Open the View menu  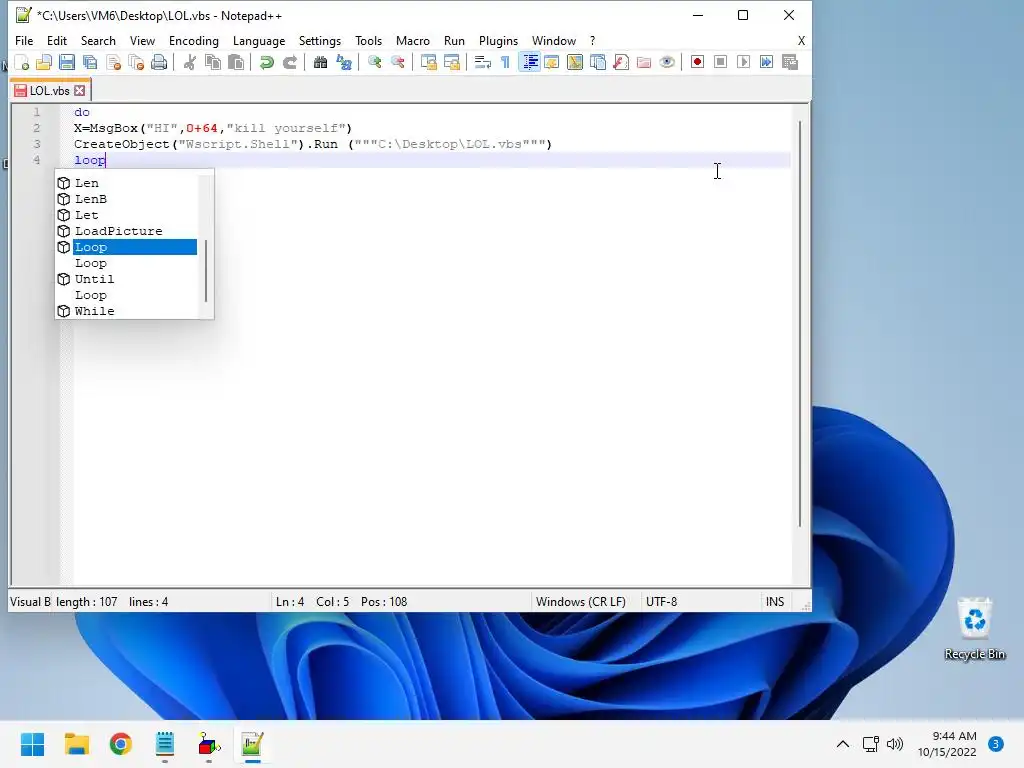pos(142,40)
